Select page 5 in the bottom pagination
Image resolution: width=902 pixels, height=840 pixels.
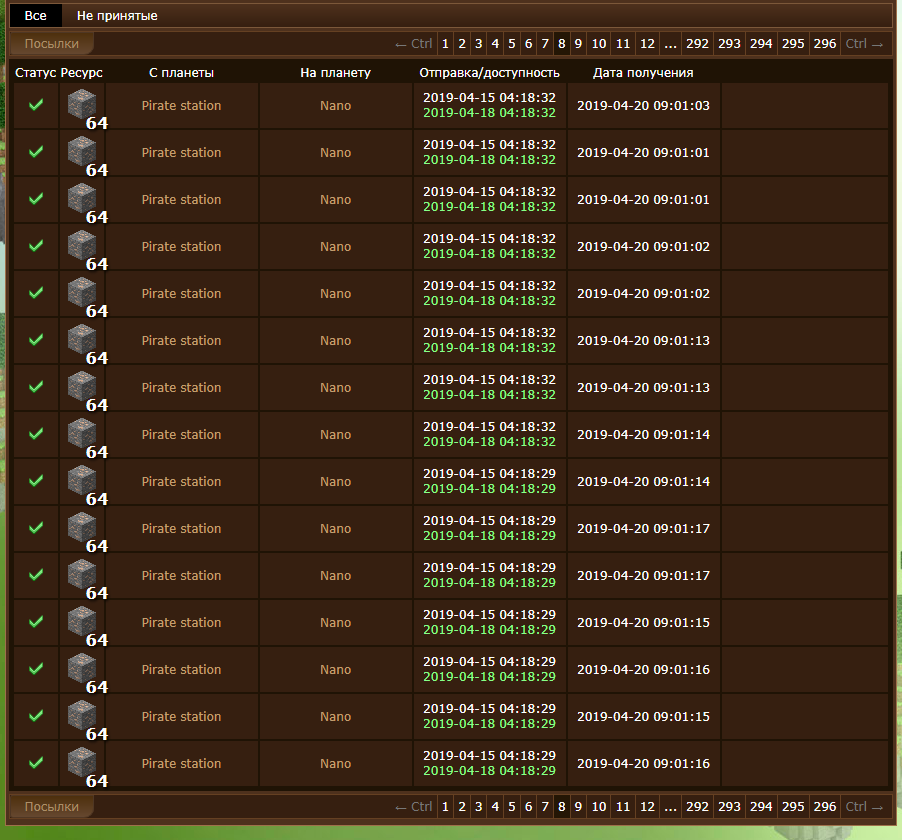tap(511, 807)
